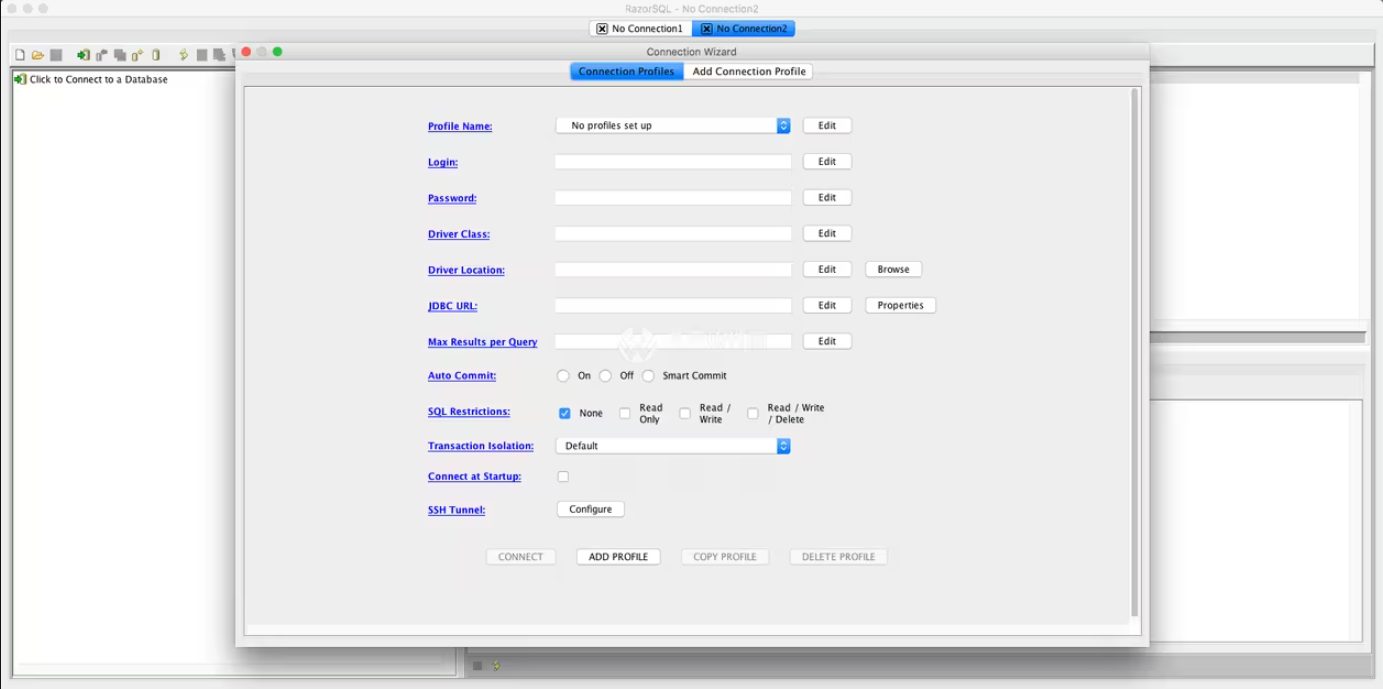
Task: Click the new file icon in toolbar
Action: pos(20,55)
